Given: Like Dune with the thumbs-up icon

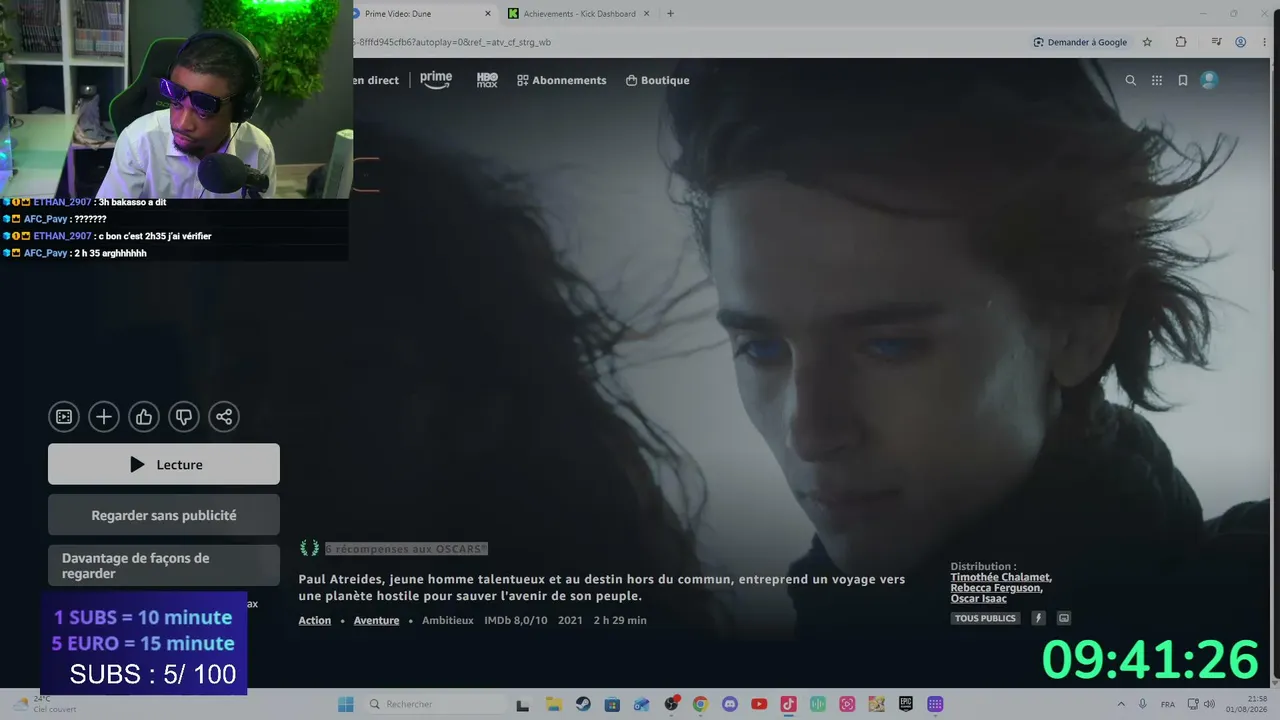Looking at the screenshot, I should click(144, 417).
